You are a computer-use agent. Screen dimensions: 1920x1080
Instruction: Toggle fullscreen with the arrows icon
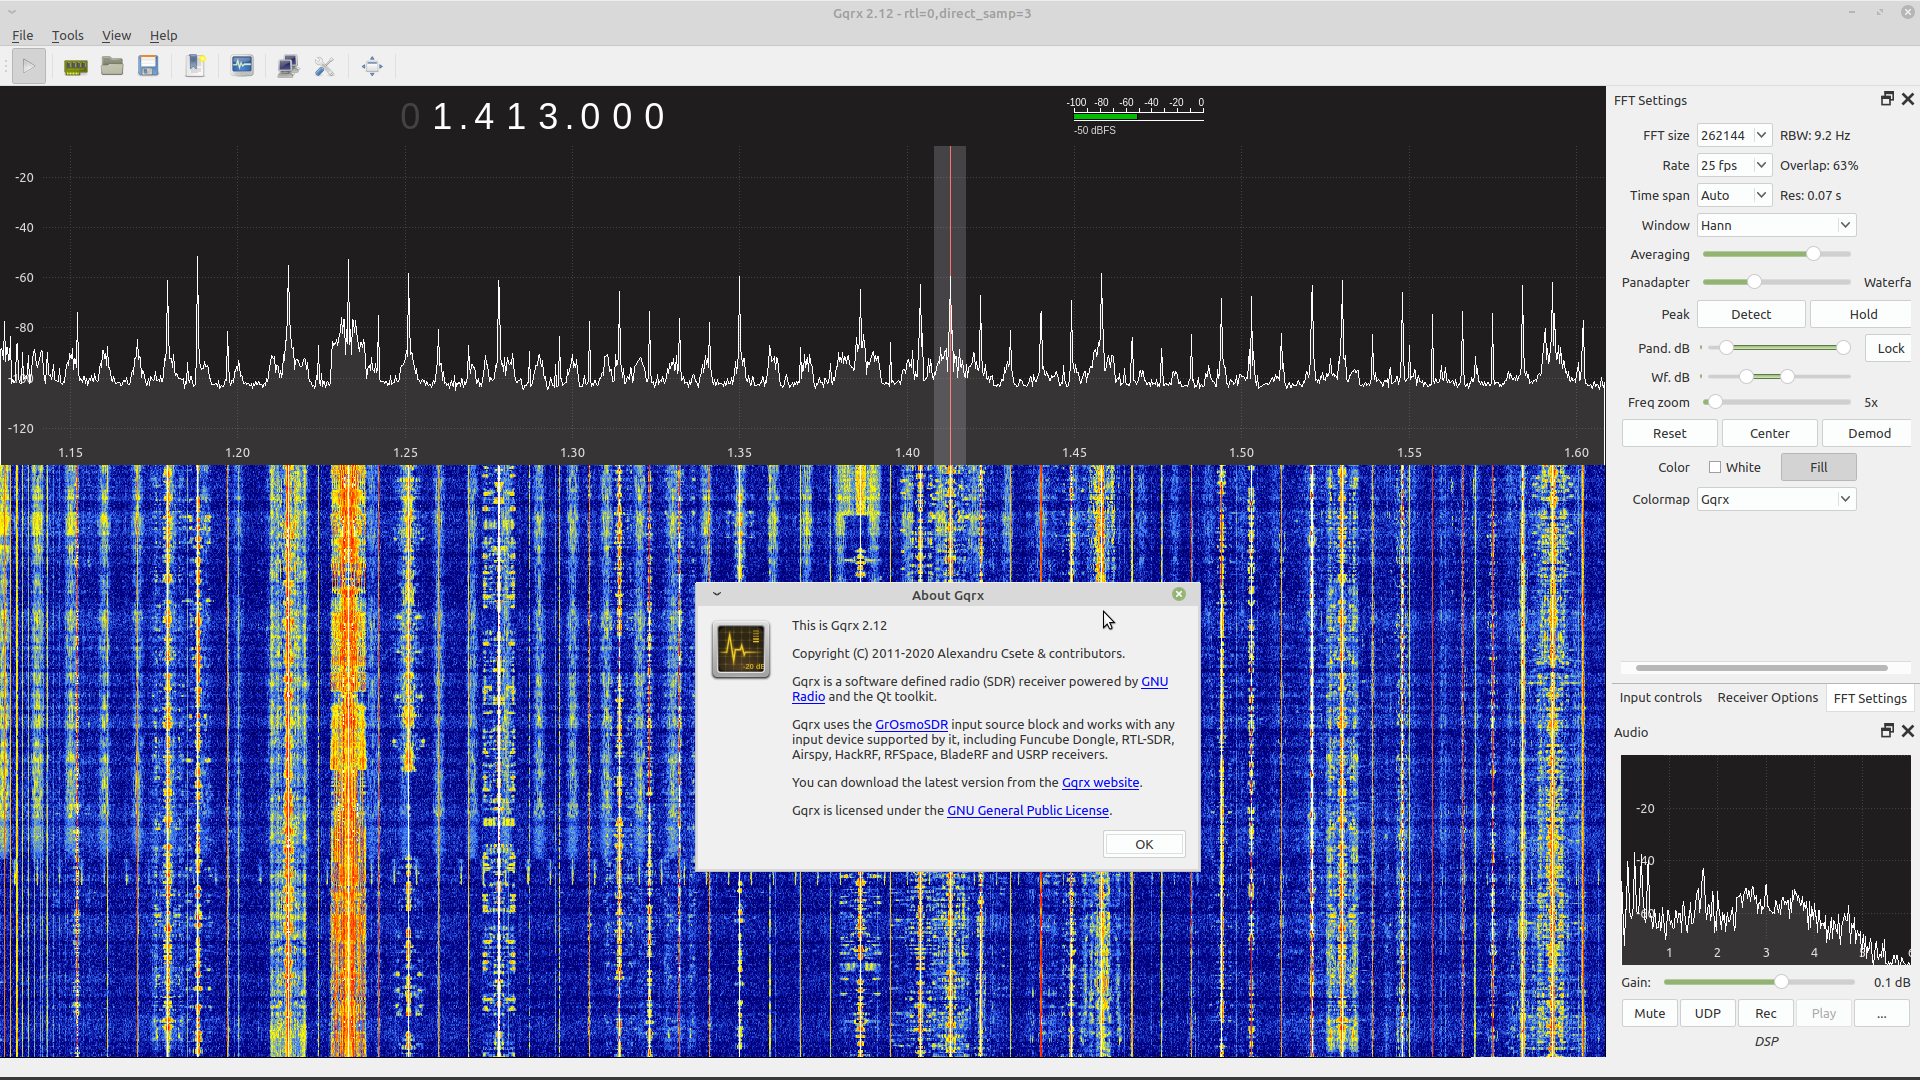coord(372,67)
